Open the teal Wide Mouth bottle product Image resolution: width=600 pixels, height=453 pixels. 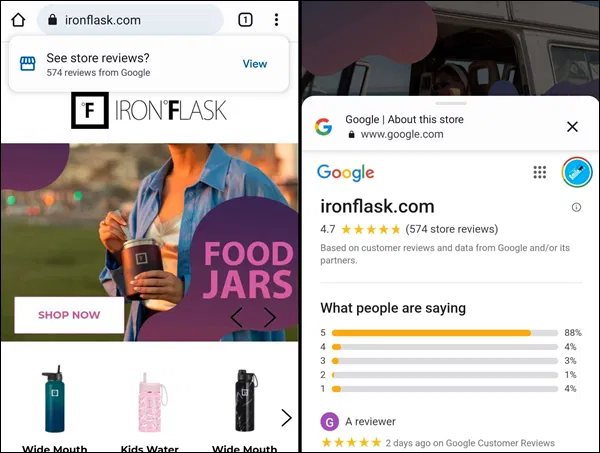click(54, 399)
